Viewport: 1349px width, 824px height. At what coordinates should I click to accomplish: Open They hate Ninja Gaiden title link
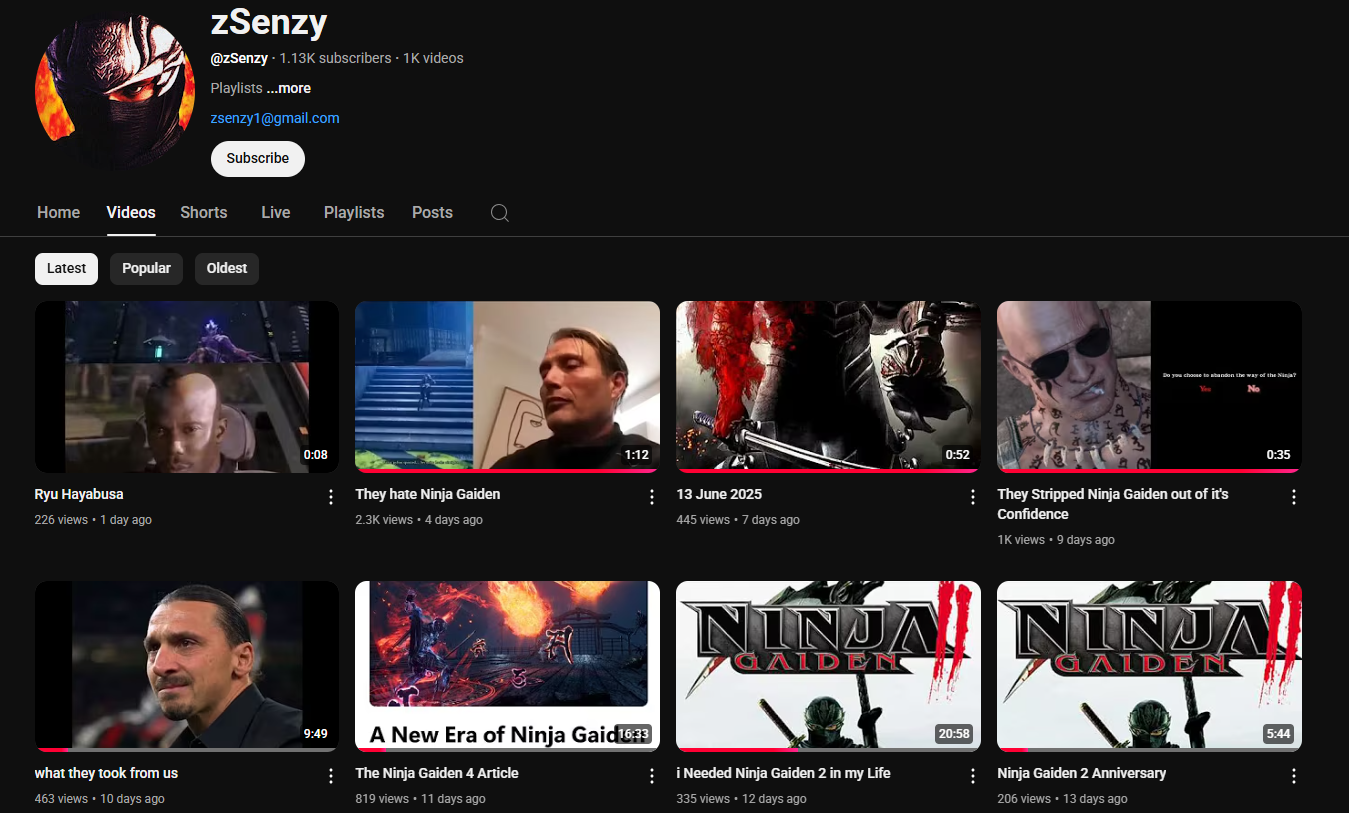[428, 494]
